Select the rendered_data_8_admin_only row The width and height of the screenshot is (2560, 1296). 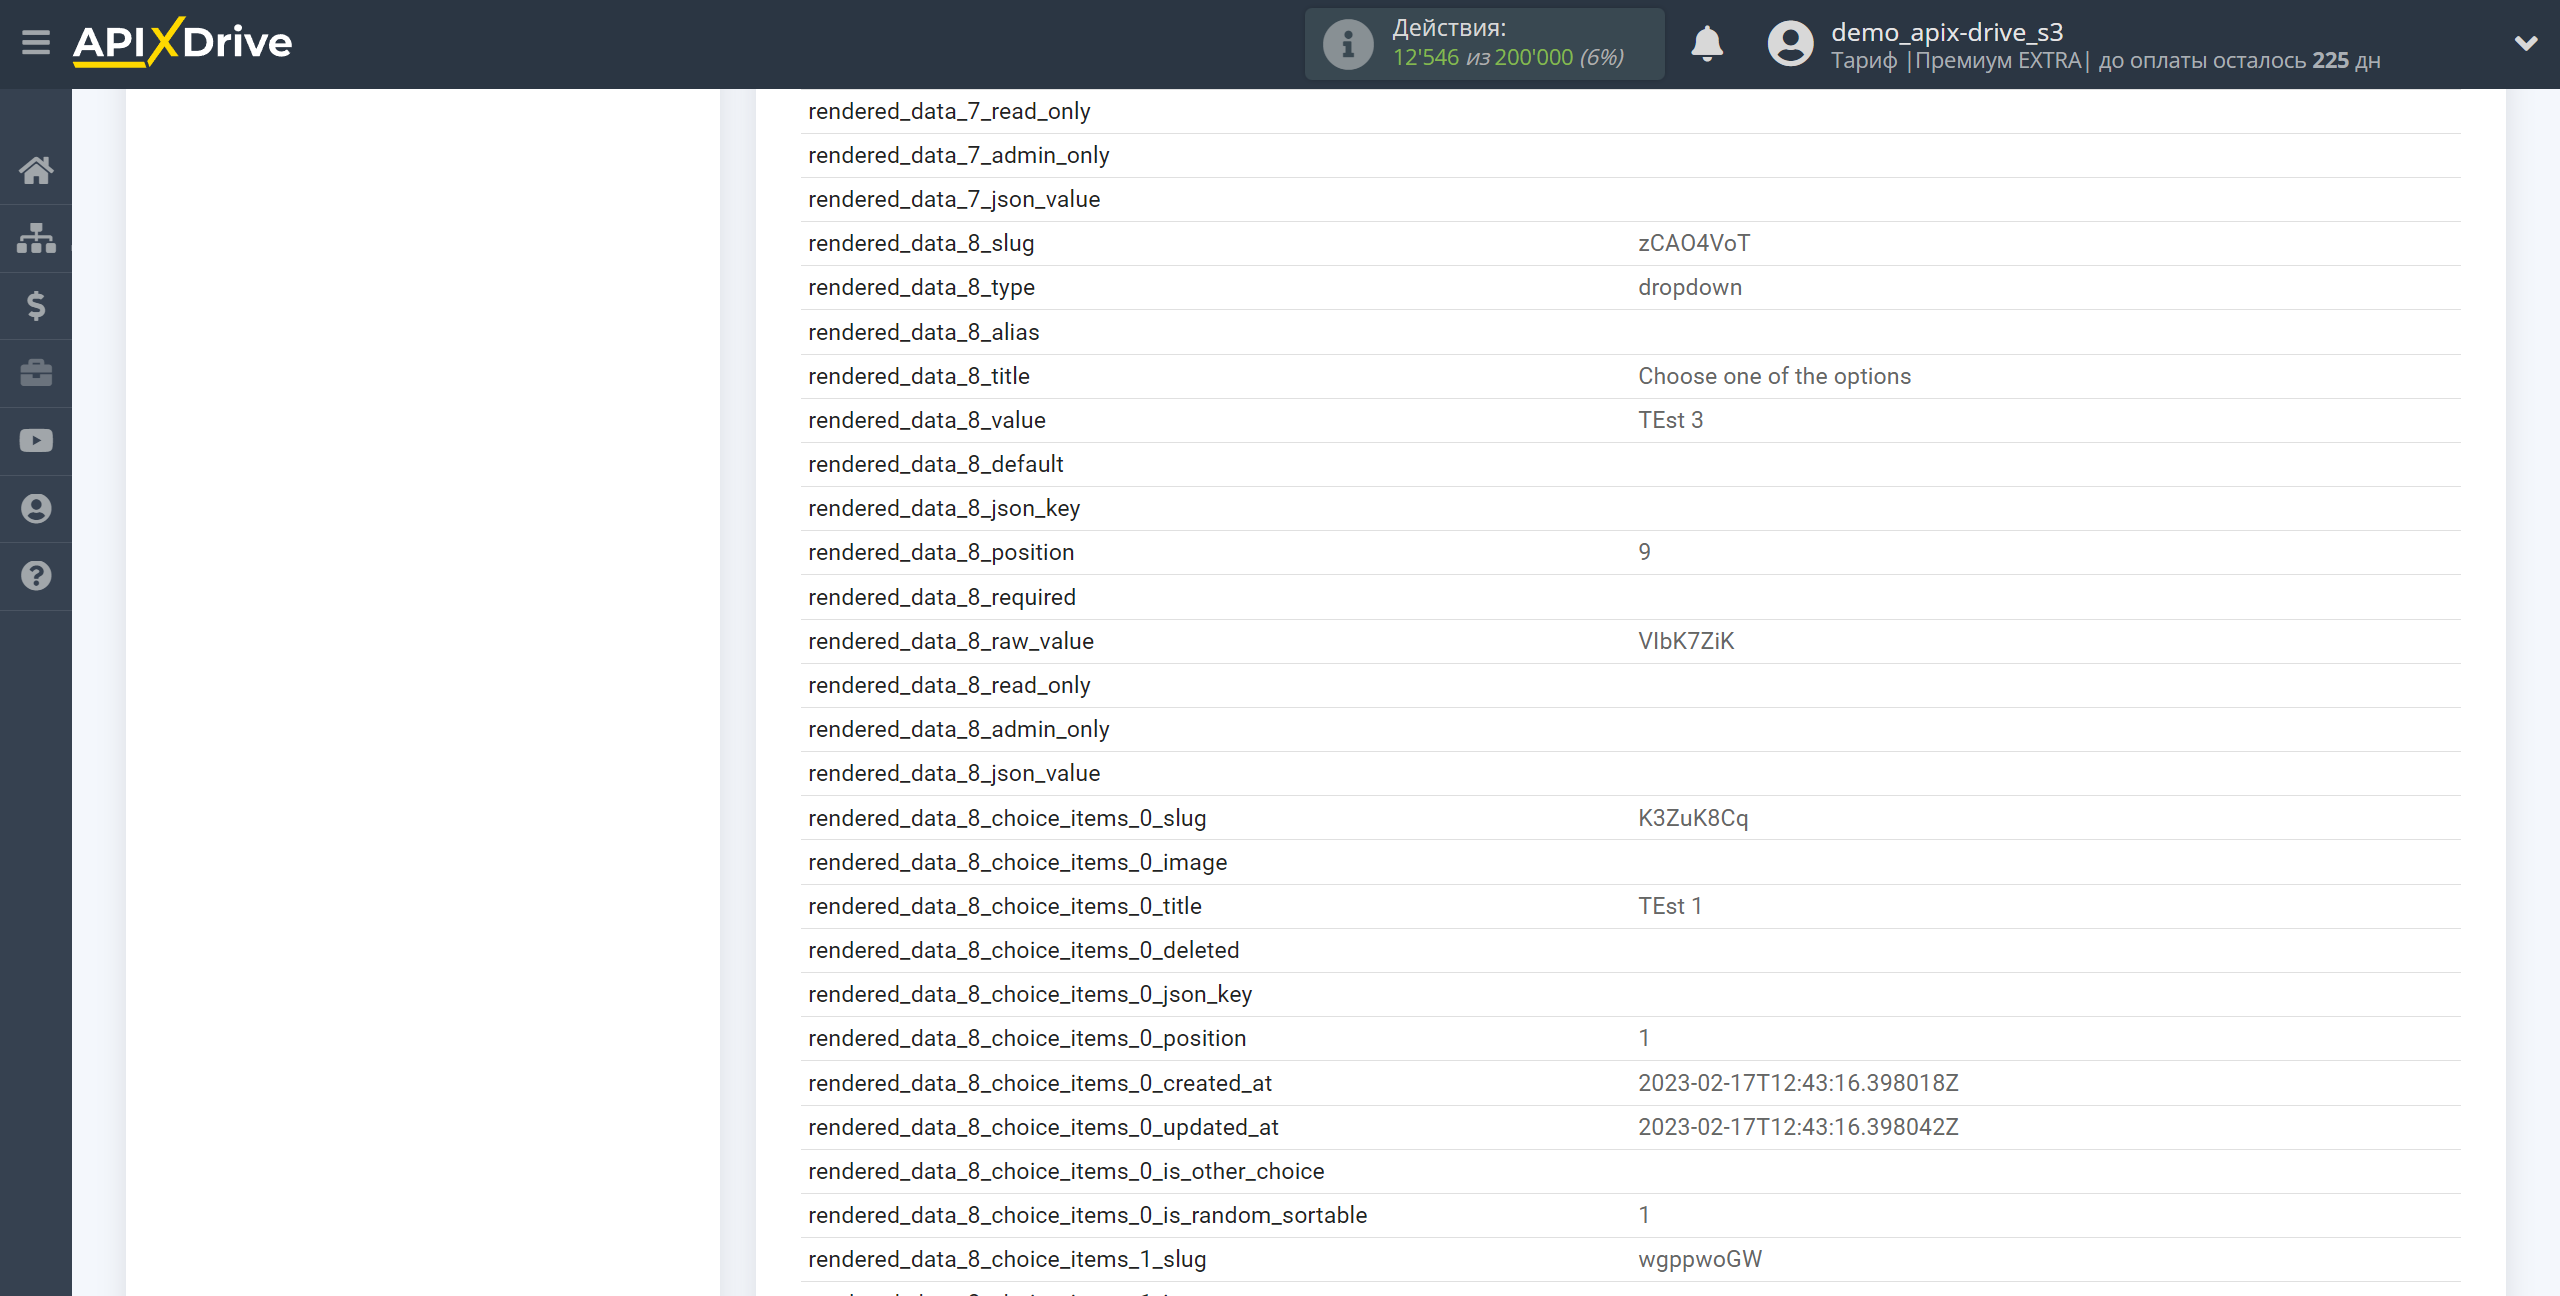tap(1630, 729)
